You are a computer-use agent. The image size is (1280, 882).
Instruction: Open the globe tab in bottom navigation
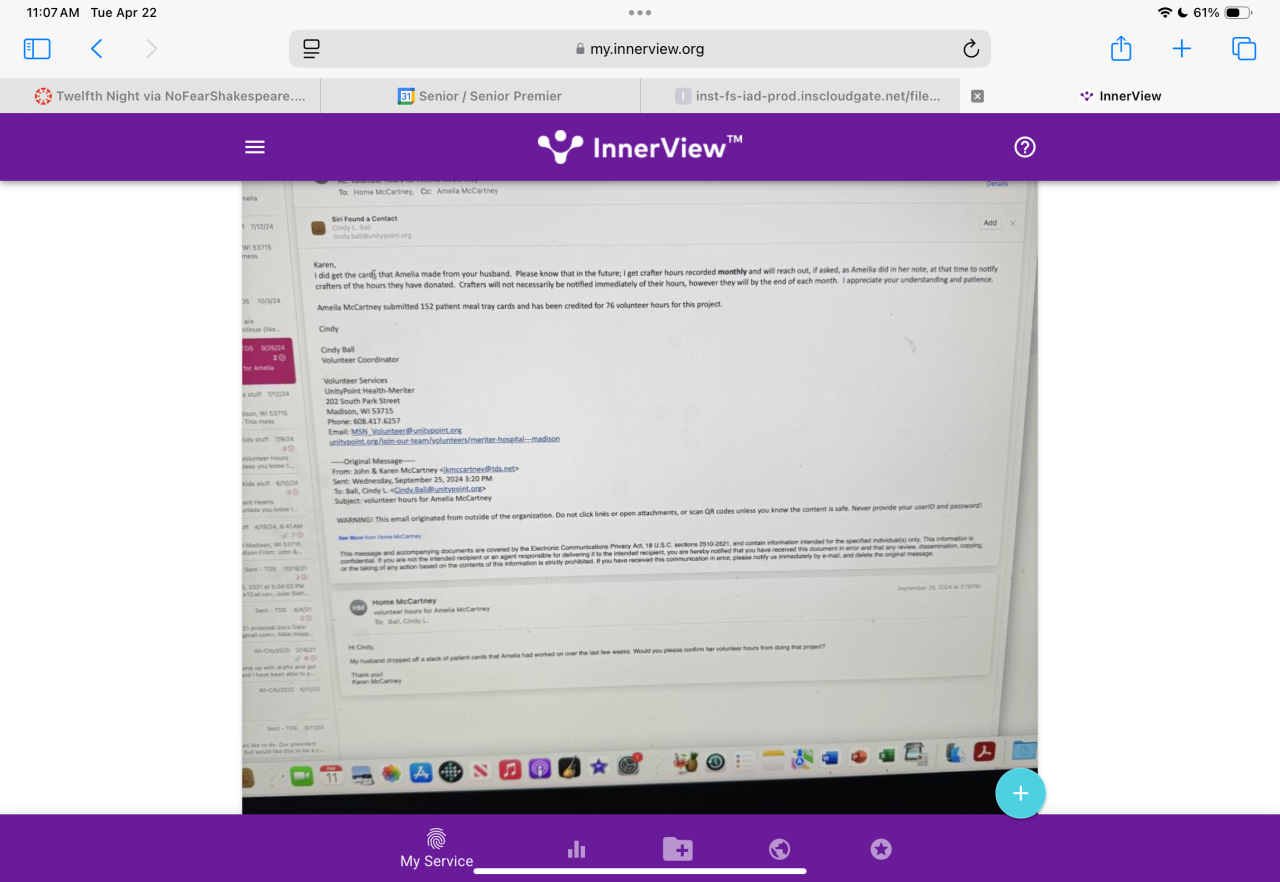tap(780, 849)
